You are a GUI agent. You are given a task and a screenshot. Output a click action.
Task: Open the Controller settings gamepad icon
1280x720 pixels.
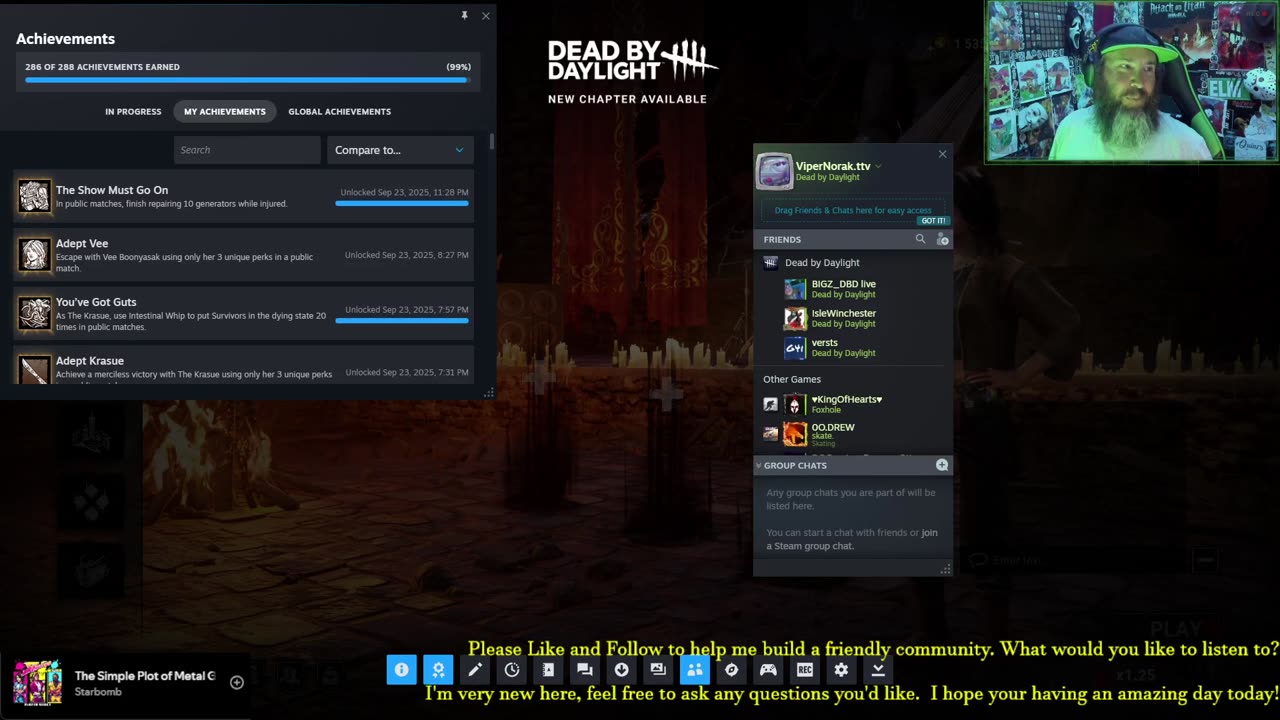pyautogui.click(x=768, y=670)
